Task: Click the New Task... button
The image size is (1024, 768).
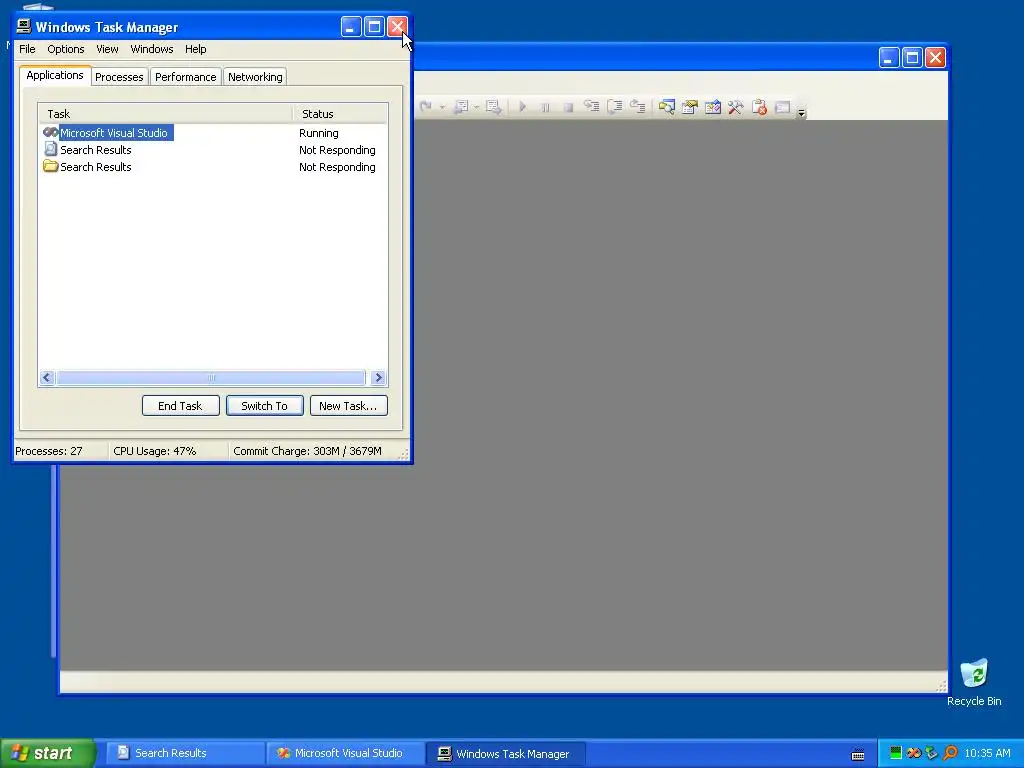Action: point(349,406)
